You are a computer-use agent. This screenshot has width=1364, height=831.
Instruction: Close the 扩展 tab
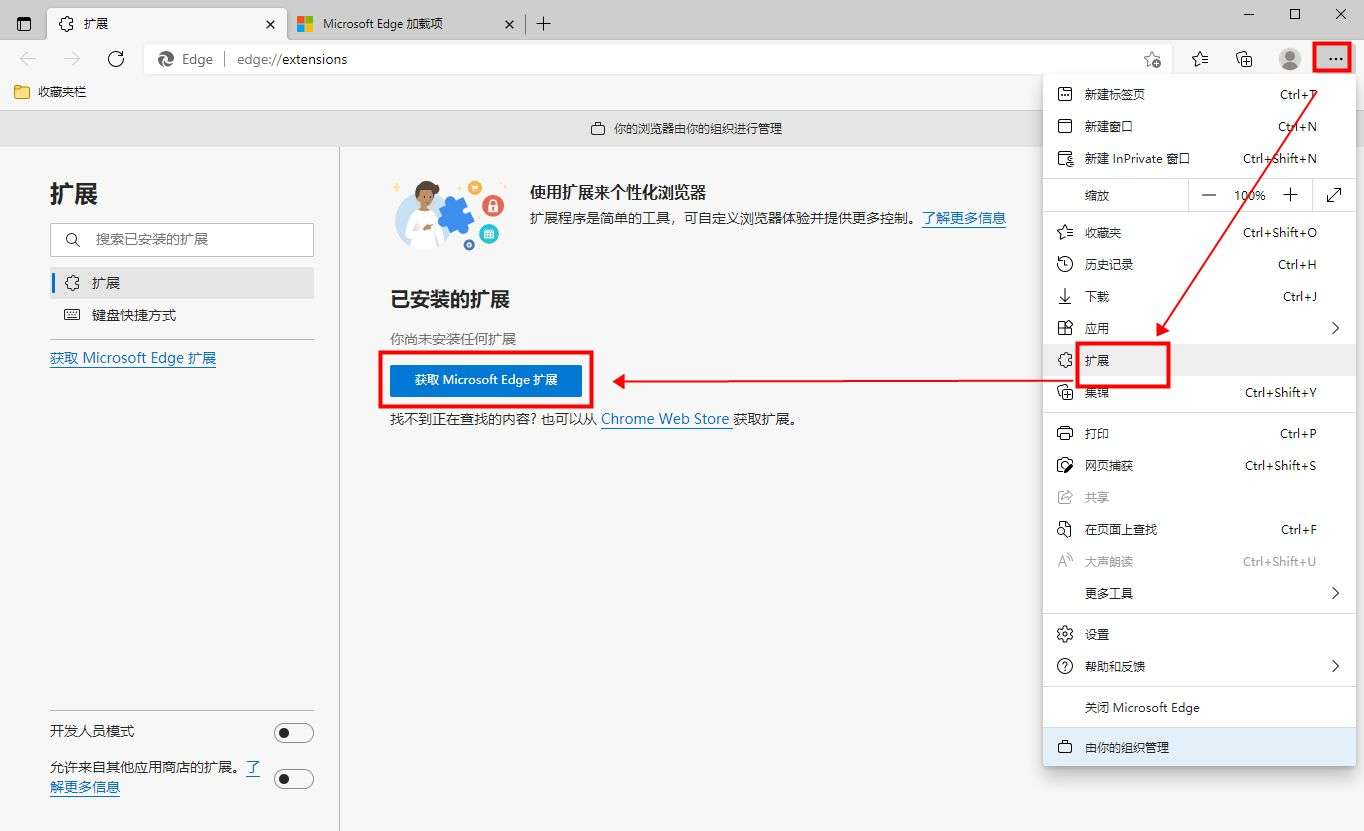(271, 24)
